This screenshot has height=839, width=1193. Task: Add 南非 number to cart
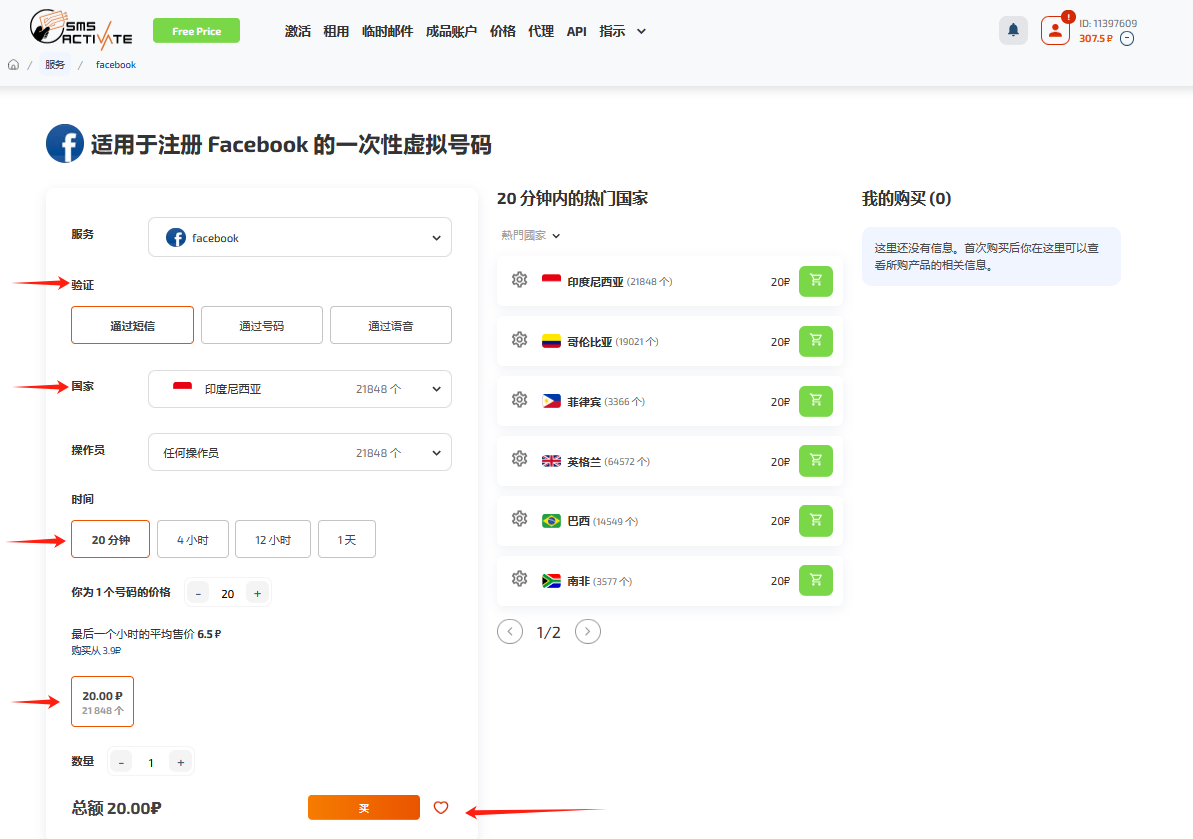816,580
